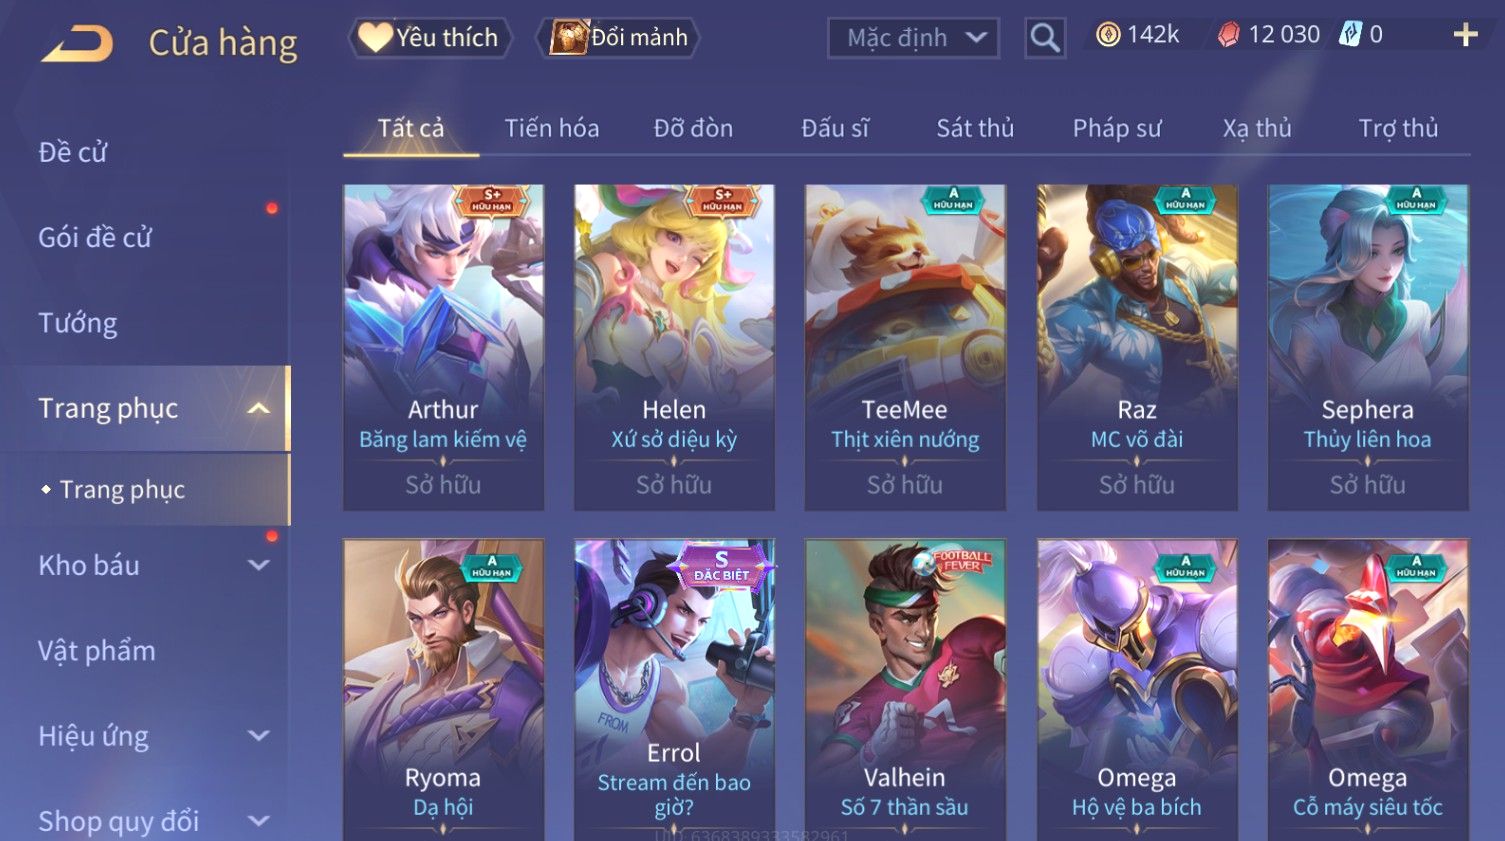Open Errol Stream đến bao giờ skin card
1505x841 pixels.
pos(674,690)
